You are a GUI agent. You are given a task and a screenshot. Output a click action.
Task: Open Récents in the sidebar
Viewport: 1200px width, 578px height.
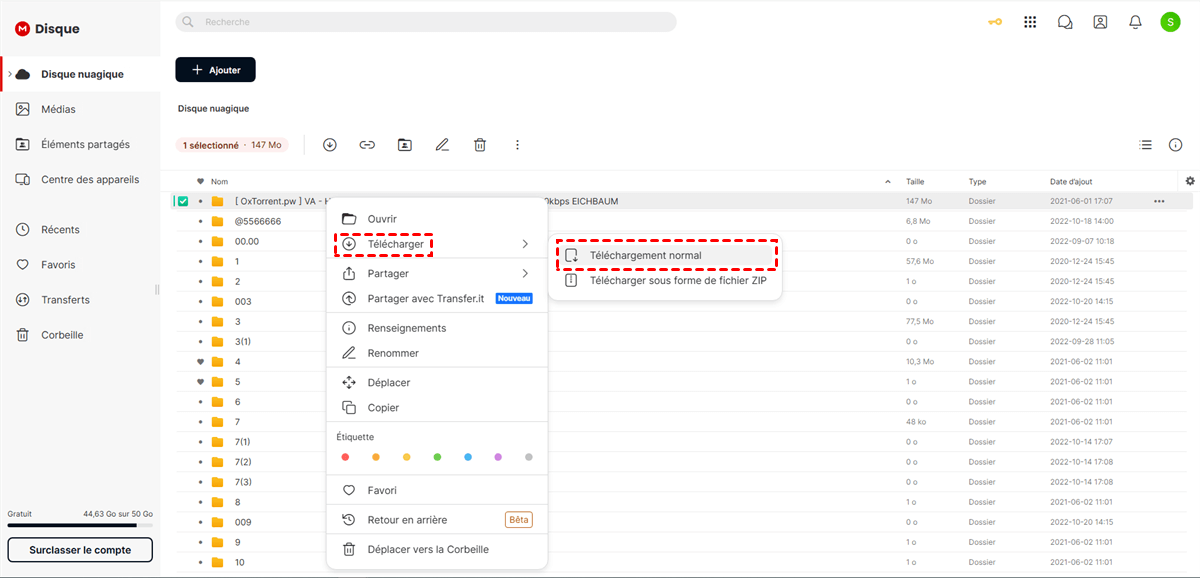click(80, 229)
